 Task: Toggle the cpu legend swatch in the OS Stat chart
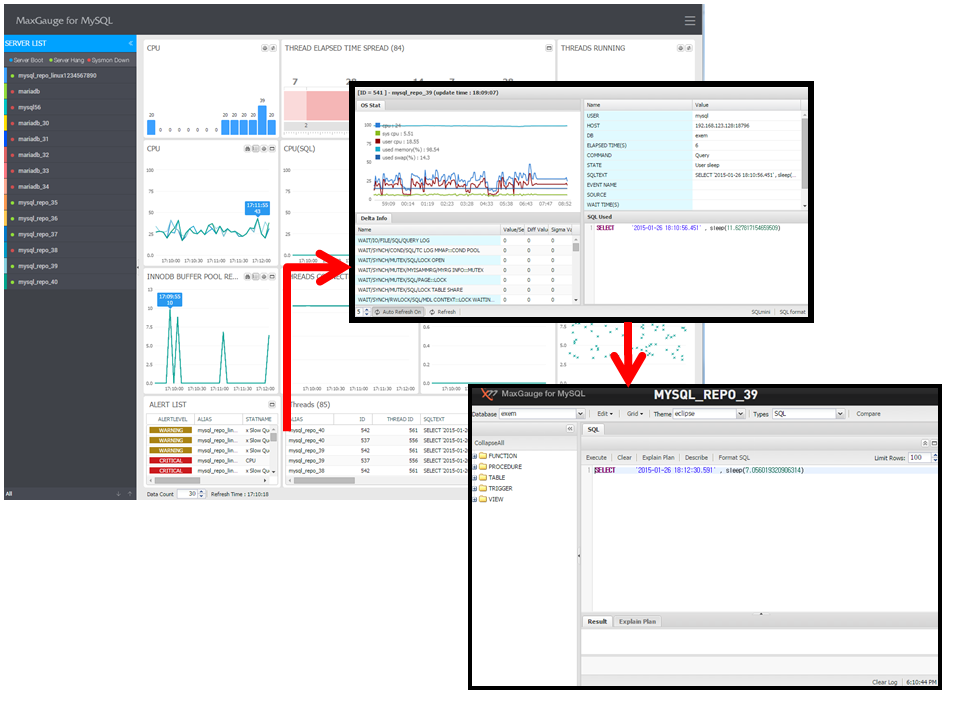tap(378, 126)
